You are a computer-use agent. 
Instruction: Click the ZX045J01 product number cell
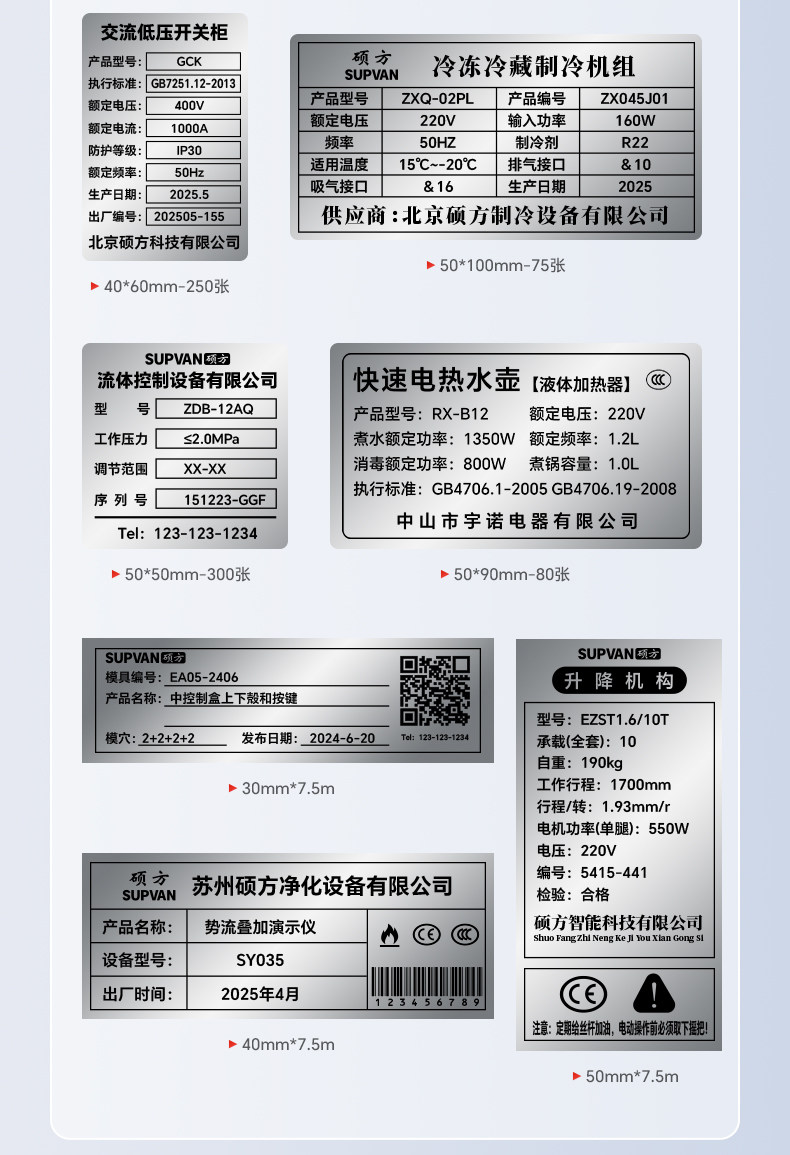635,99
